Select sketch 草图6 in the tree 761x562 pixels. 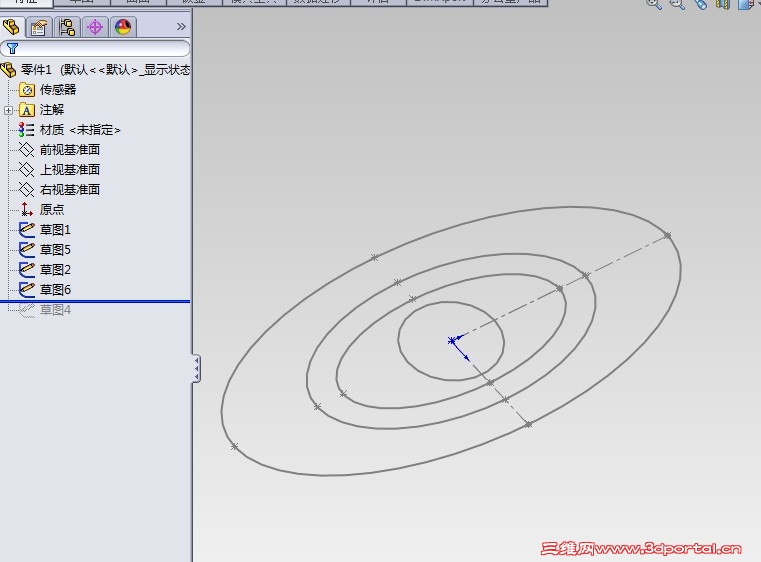click(x=45, y=289)
